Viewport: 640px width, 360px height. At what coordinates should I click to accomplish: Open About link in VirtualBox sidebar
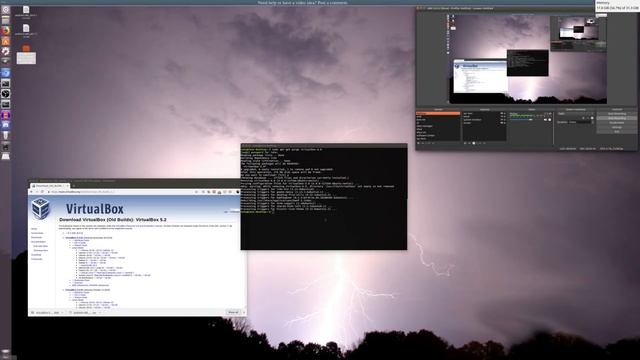(x=34, y=229)
